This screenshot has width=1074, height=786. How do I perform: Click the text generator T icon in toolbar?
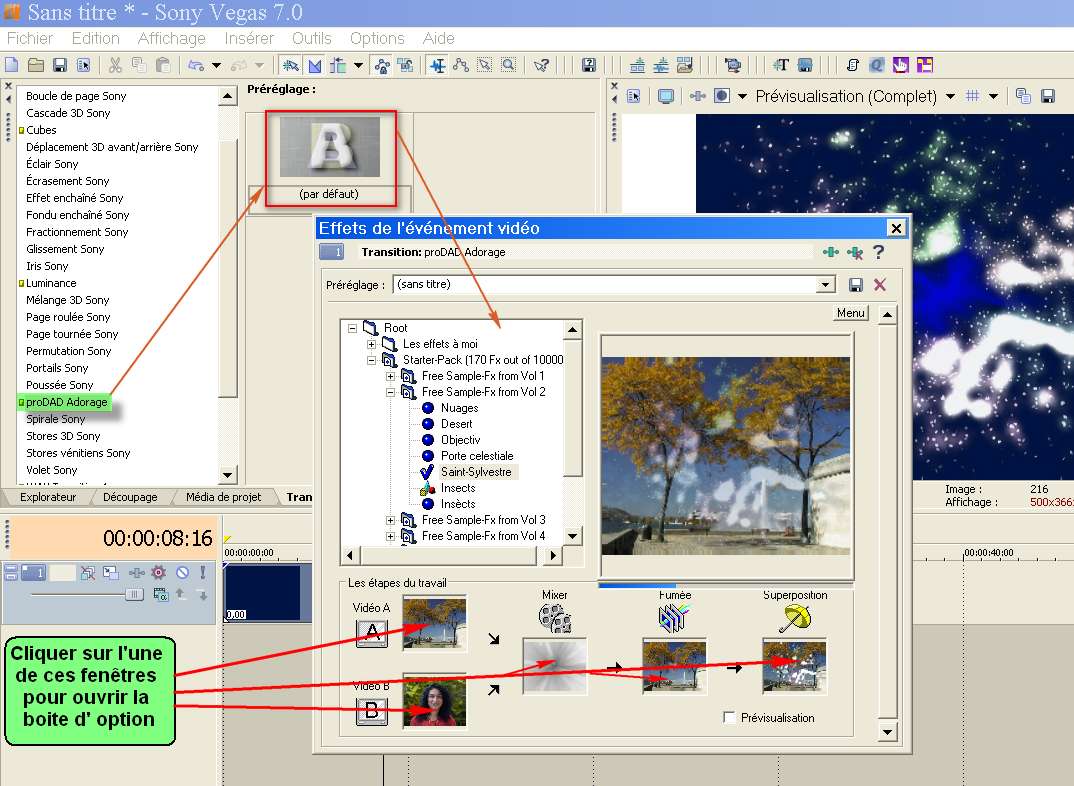[781, 65]
